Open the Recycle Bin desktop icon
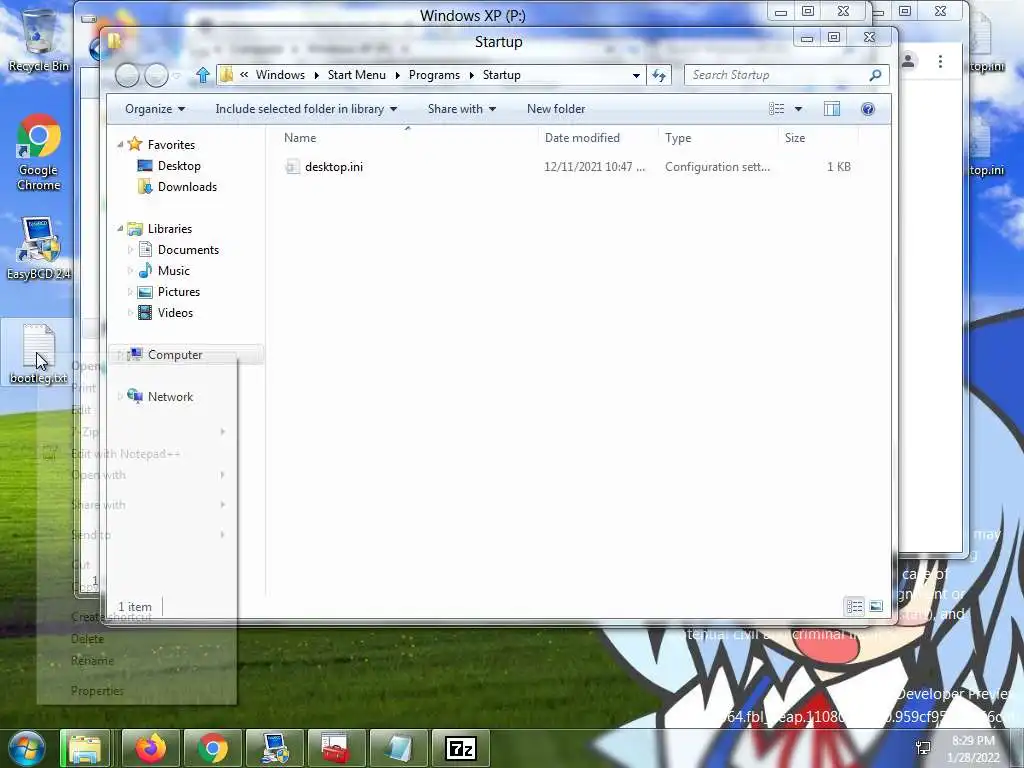This screenshot has height=768, width=1024. click(39, 40)
